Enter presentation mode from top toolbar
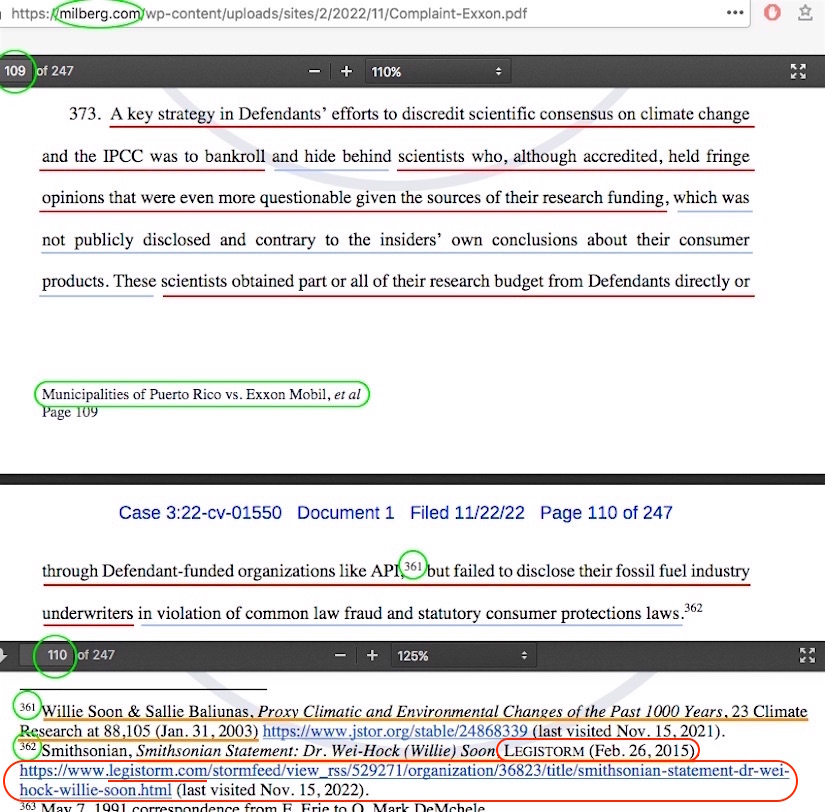Viewport: 825px width, 812px height. pyautogui.click(x=797, y=72)
